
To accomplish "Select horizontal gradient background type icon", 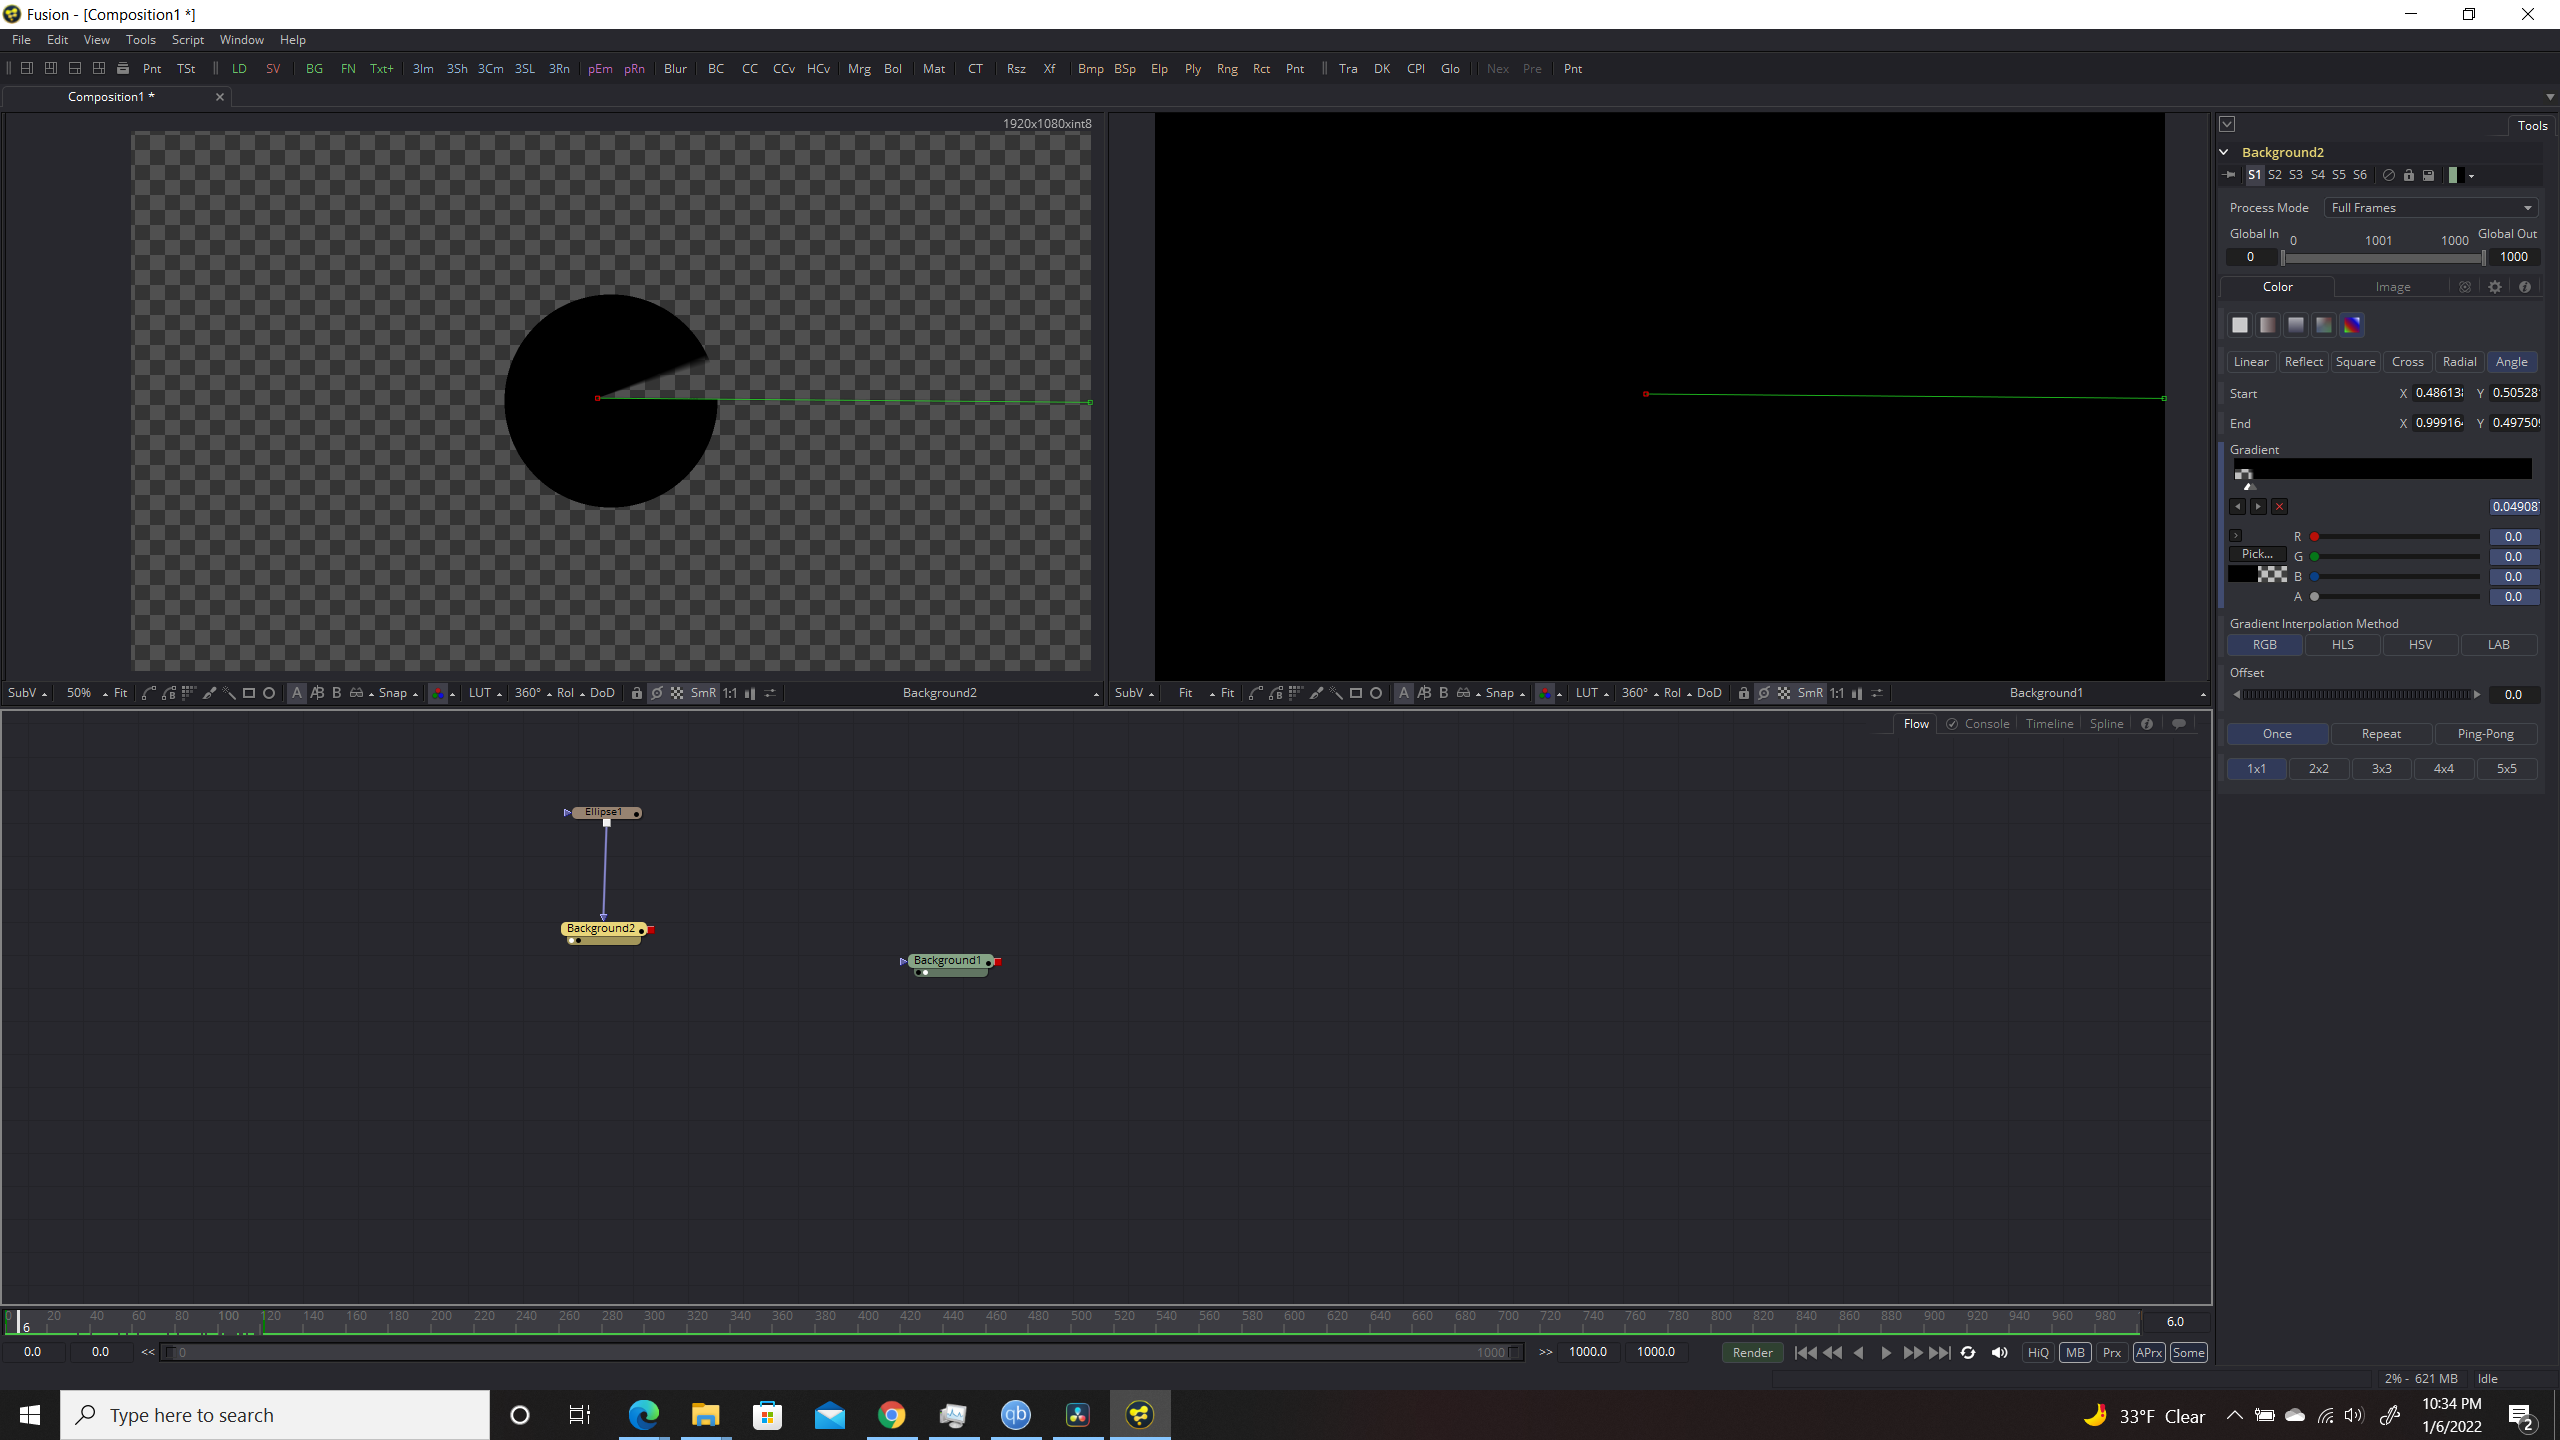I will click(x=2268, y=325).
